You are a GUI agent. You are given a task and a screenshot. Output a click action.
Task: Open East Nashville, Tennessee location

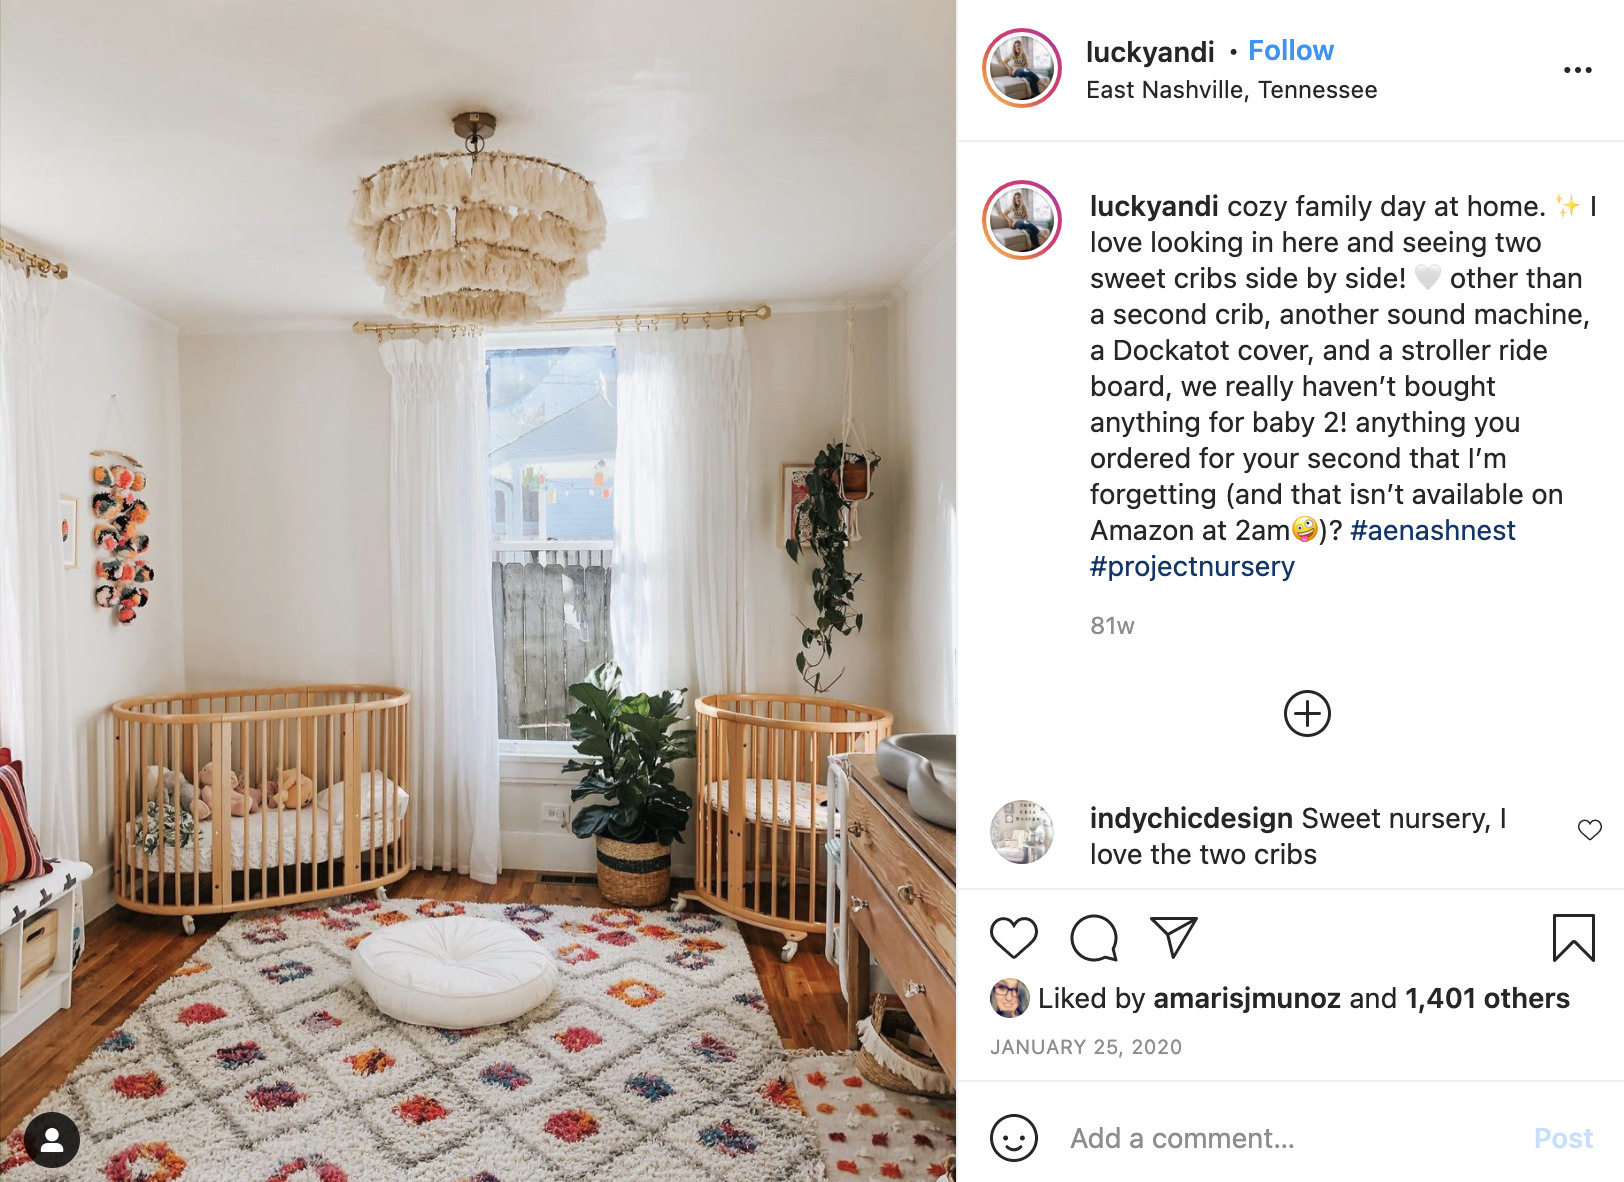(1231, 90)
